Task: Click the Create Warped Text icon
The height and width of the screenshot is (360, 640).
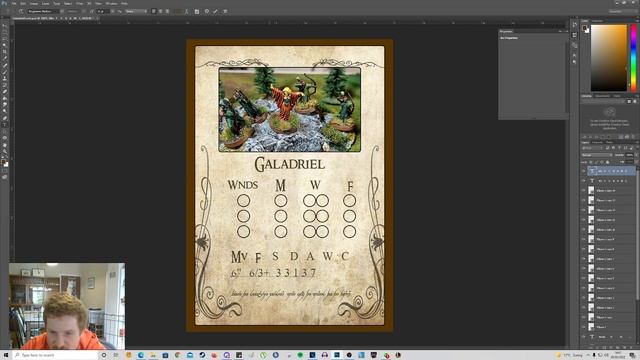Action: click(186, 11)
